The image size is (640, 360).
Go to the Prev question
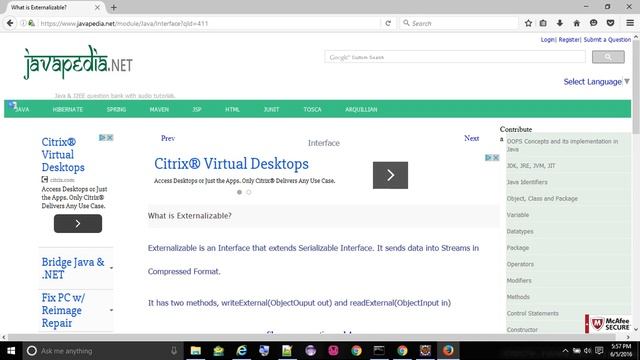pos(168,138)
